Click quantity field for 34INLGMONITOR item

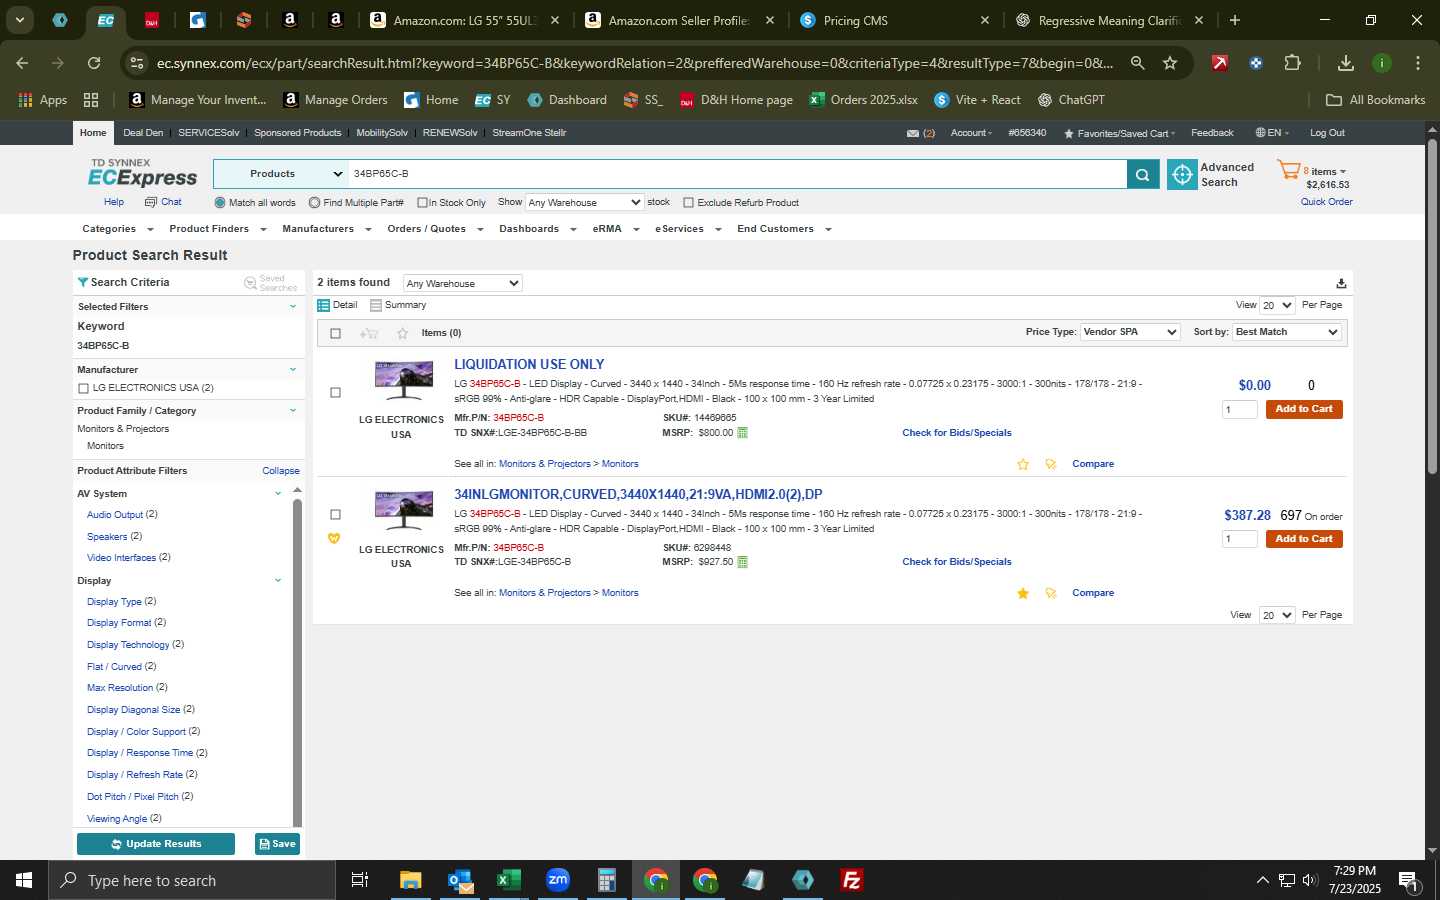1239,539
